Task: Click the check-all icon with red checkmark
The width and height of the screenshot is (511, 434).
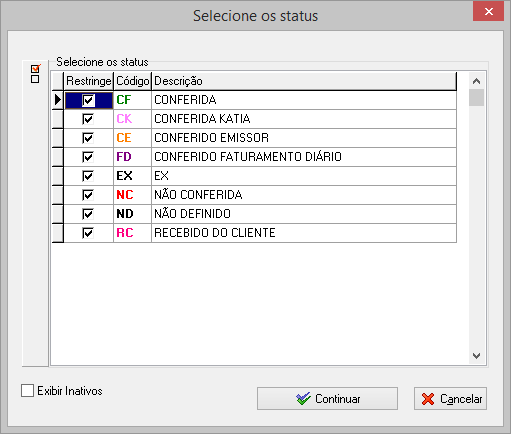Action: click(x=35, y=69)
